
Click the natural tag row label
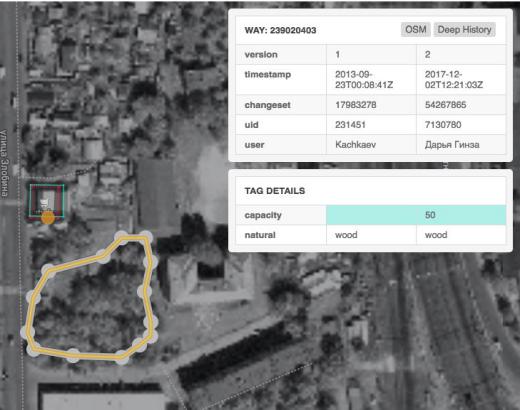pyautogui.click(x=260, y=235)
